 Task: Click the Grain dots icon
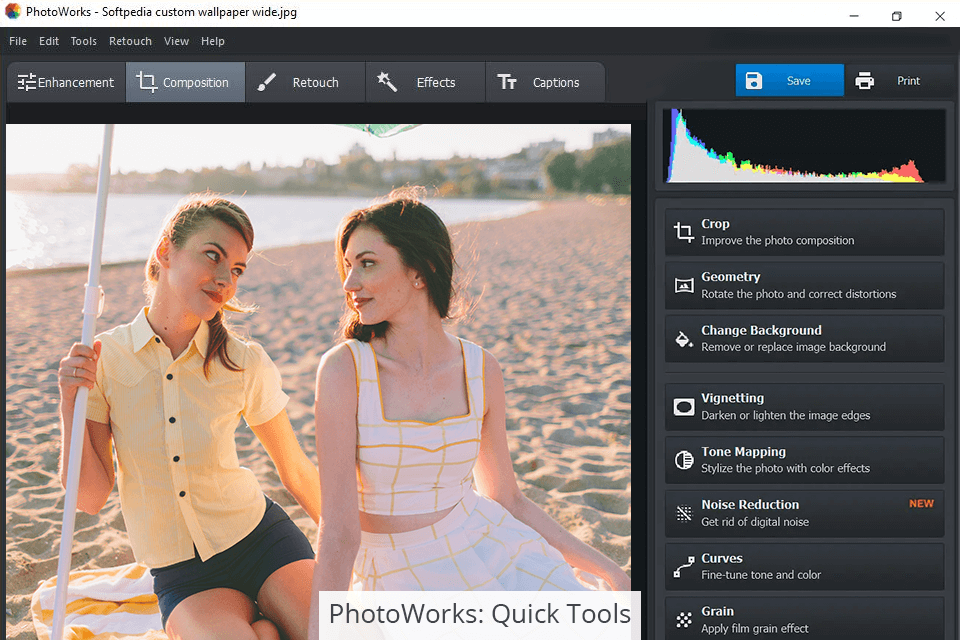pyautogui.click(x=683, y=620)
